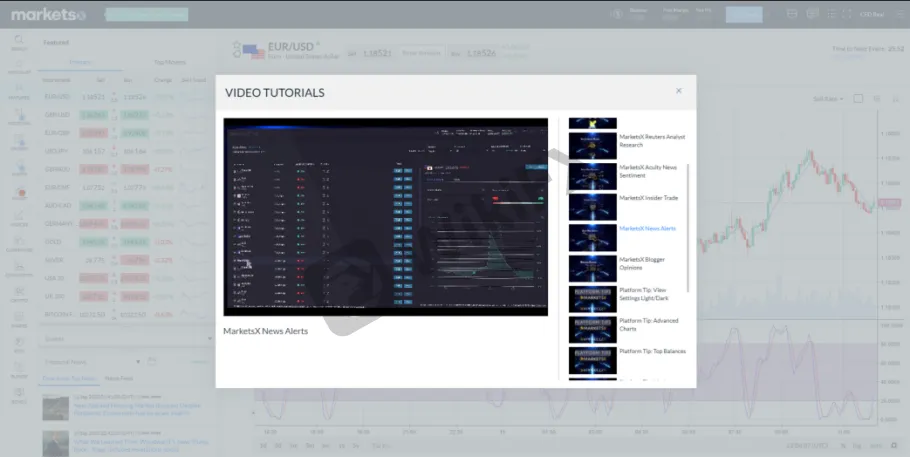Open New Zealand Housing Market news headline

click(137, 409)
